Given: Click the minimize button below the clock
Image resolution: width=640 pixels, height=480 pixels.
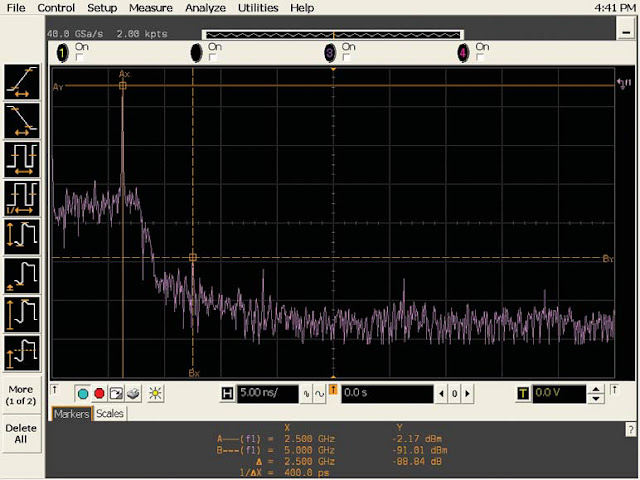Looking at the screenshot, I should coord(625,31).
